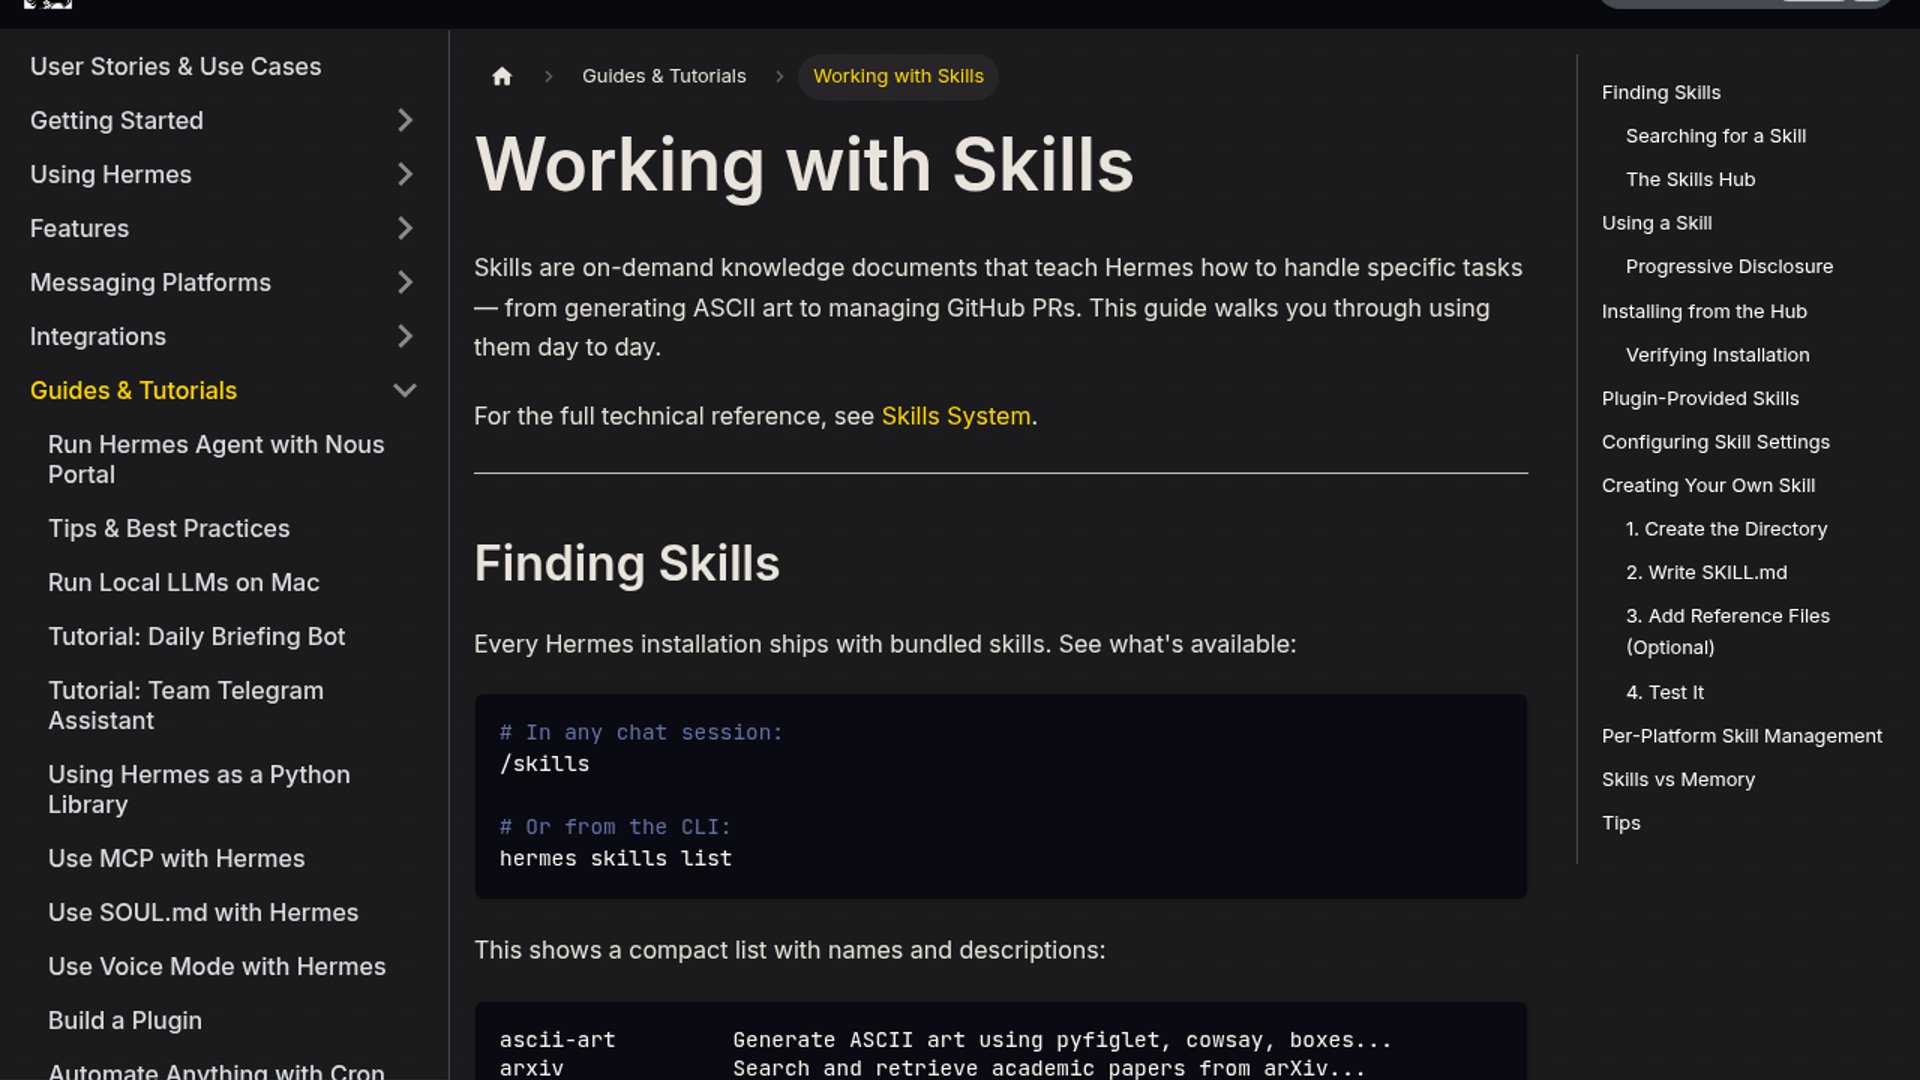Jump to 4. Test It
The image size is (1920, 1080).
(1665, 693)
